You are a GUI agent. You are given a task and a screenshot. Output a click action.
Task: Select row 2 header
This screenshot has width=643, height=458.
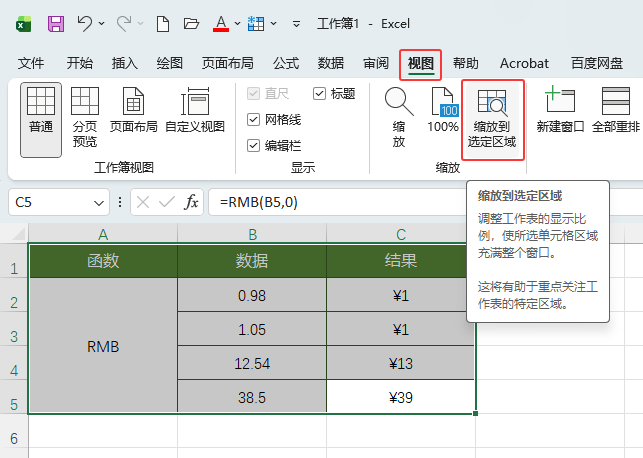point(14,295)
